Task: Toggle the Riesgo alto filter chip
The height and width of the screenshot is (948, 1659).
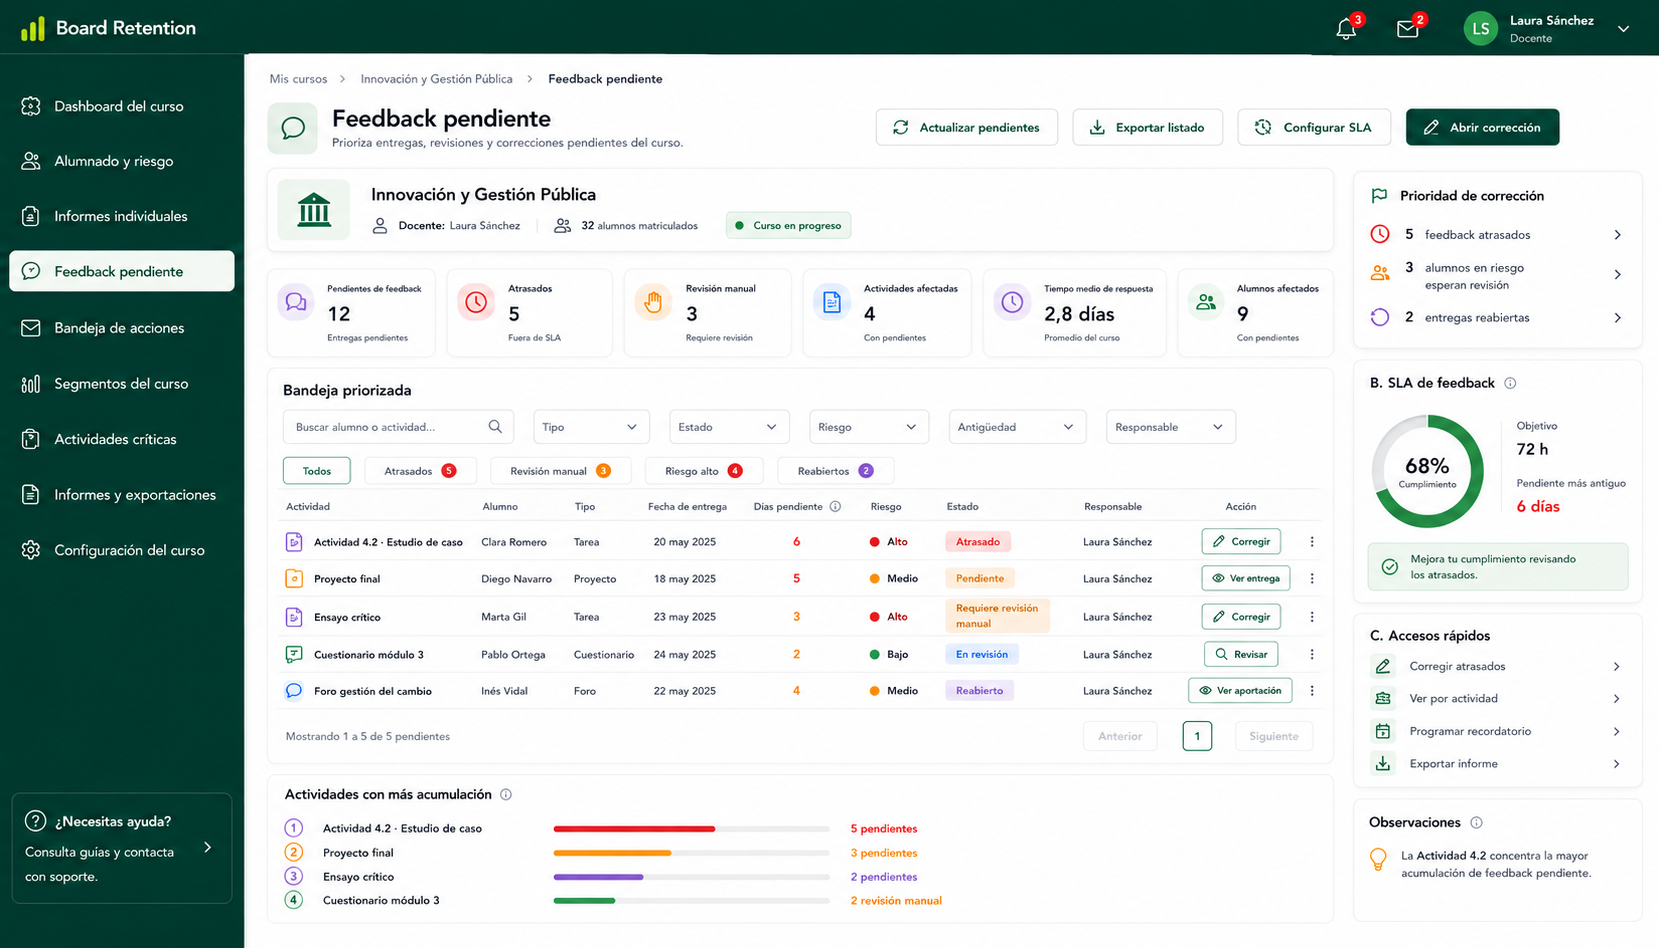Action: tap(704, 471)
